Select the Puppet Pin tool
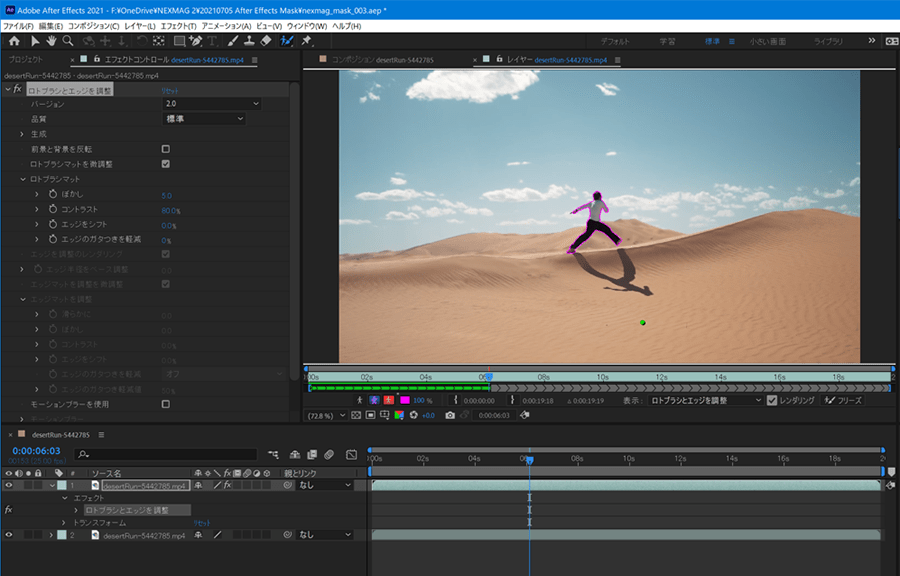 coord(306,41)
